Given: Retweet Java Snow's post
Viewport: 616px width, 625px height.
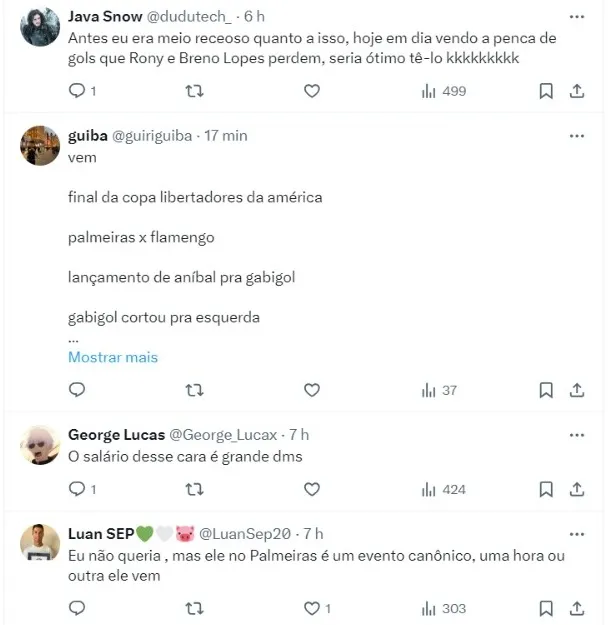Looking at the screenshot, I should click(196, 91).
